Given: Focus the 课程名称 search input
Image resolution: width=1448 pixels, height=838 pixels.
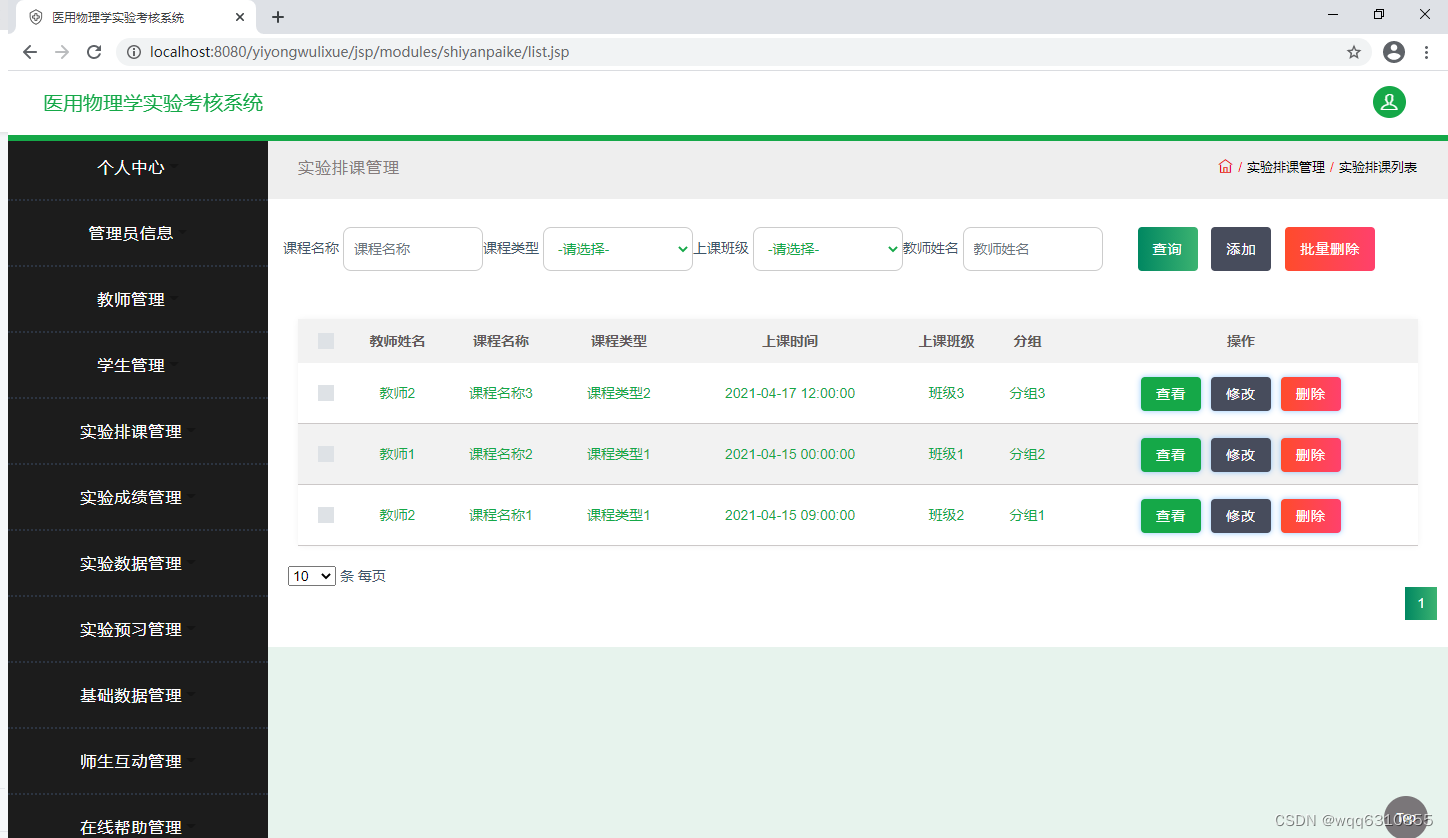Looking at the screenshot, I should pos(413,249).
